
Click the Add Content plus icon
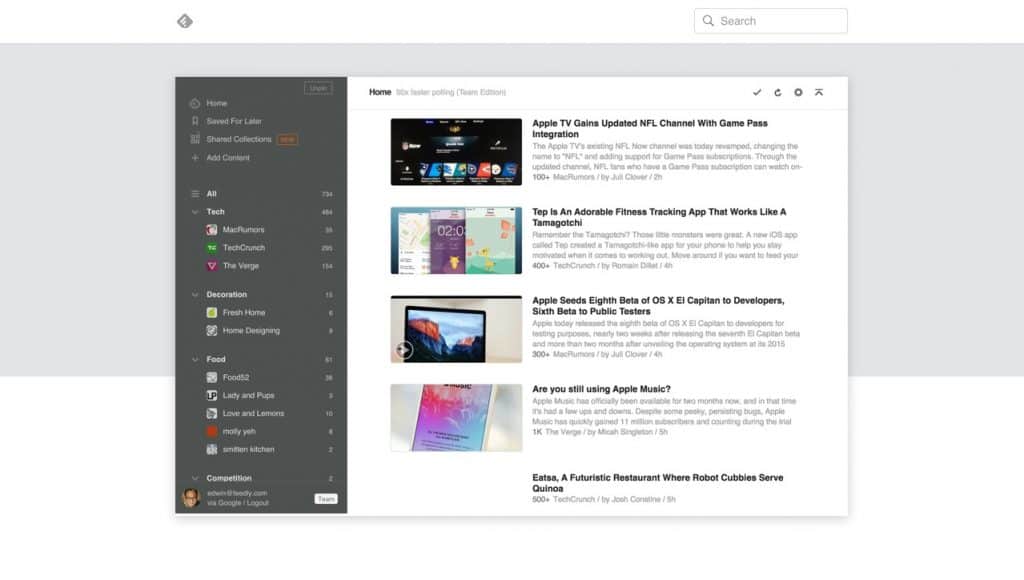pyautogui.click(x=195, y=158)
